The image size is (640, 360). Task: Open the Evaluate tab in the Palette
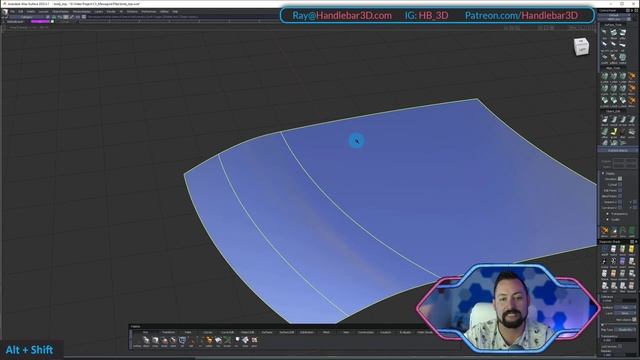(405, 332)
